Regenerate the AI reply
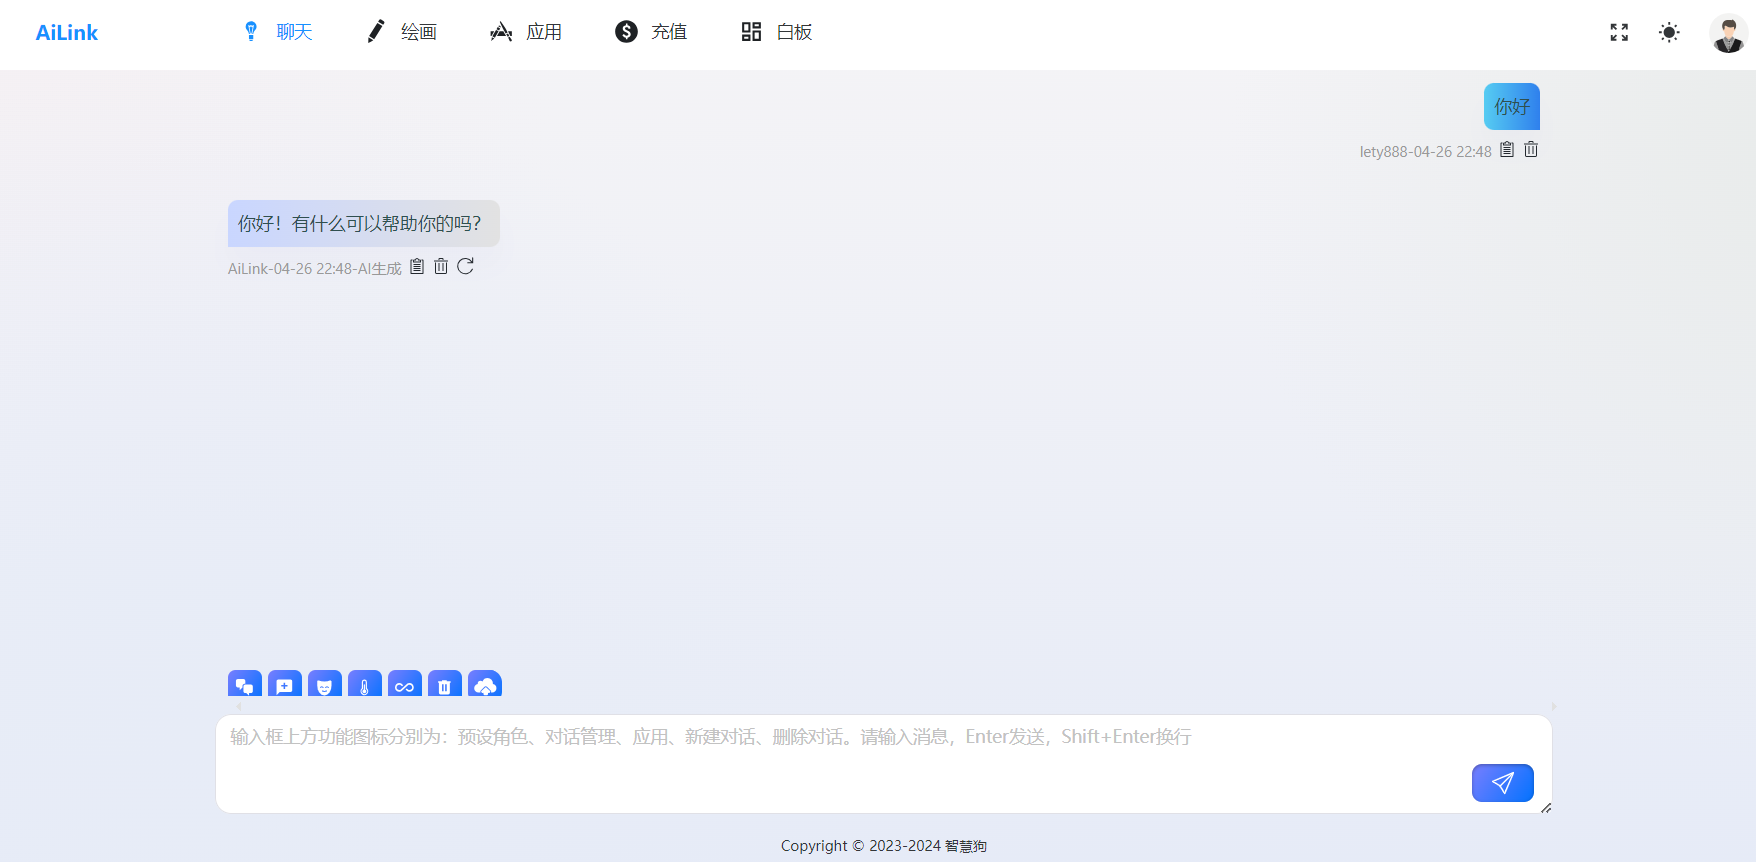The height and width of the screenshot is (862, 1756). (x=466, y=267)
